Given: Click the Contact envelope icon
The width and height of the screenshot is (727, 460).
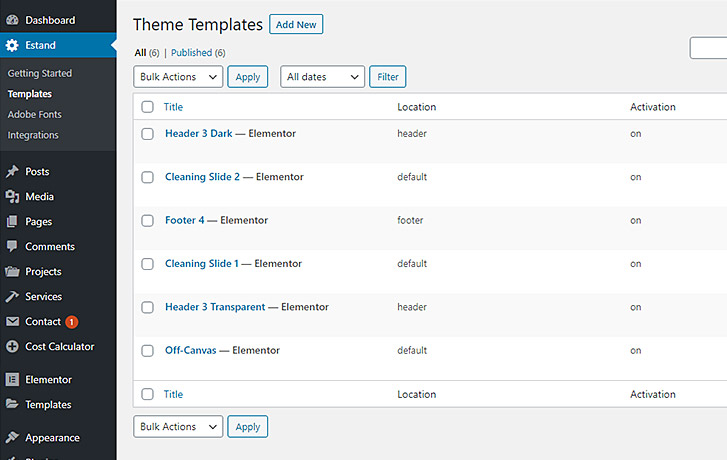Looking at the screenshot, I should 13,321.
